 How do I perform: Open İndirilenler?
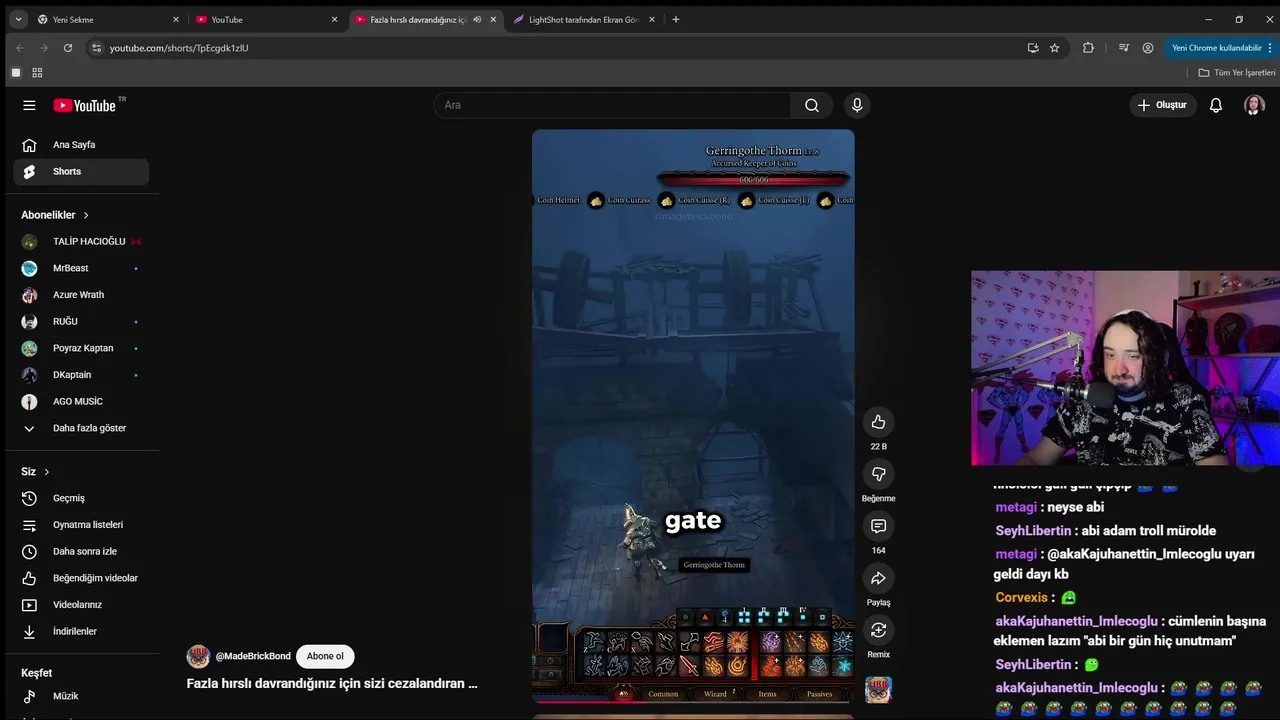(x=81, y=631)
